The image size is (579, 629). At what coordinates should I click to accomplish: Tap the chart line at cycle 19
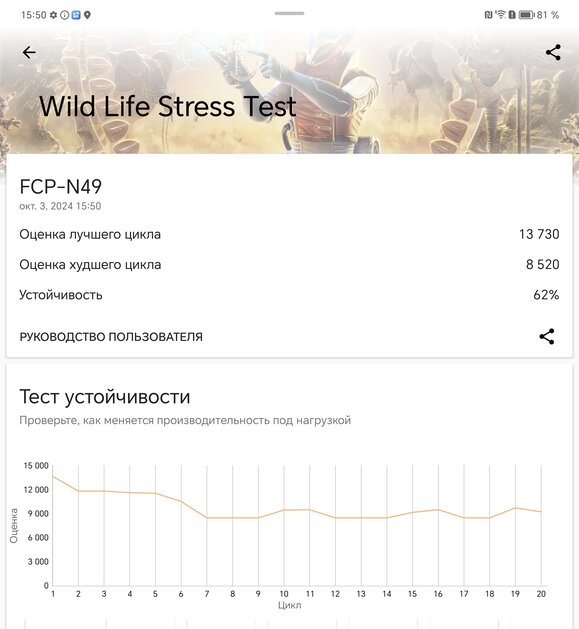(x=515, y=508)
